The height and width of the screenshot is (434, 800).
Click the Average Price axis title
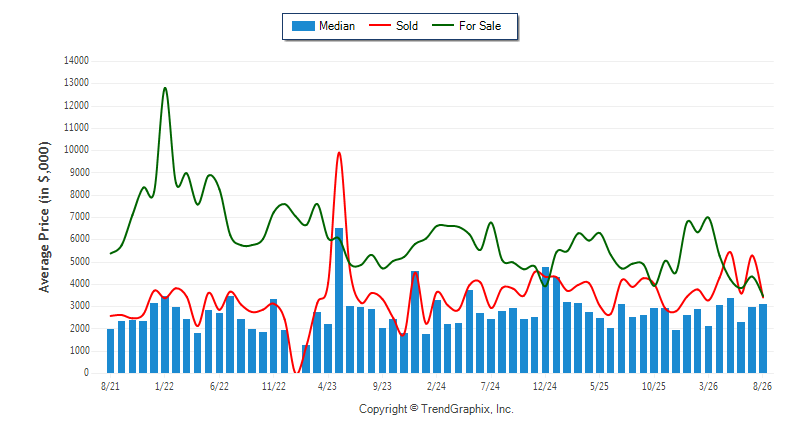(44, 217)
